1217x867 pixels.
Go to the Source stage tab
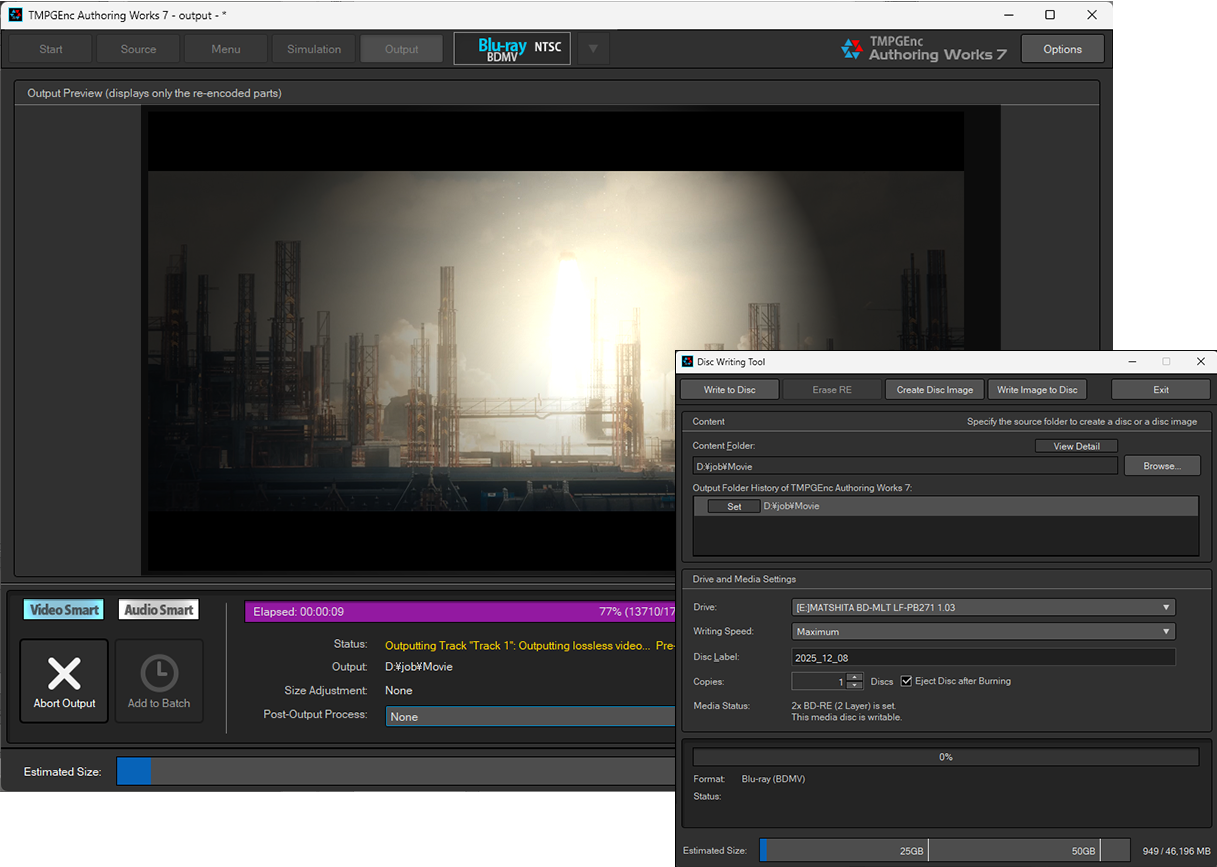tap(138, 49)
